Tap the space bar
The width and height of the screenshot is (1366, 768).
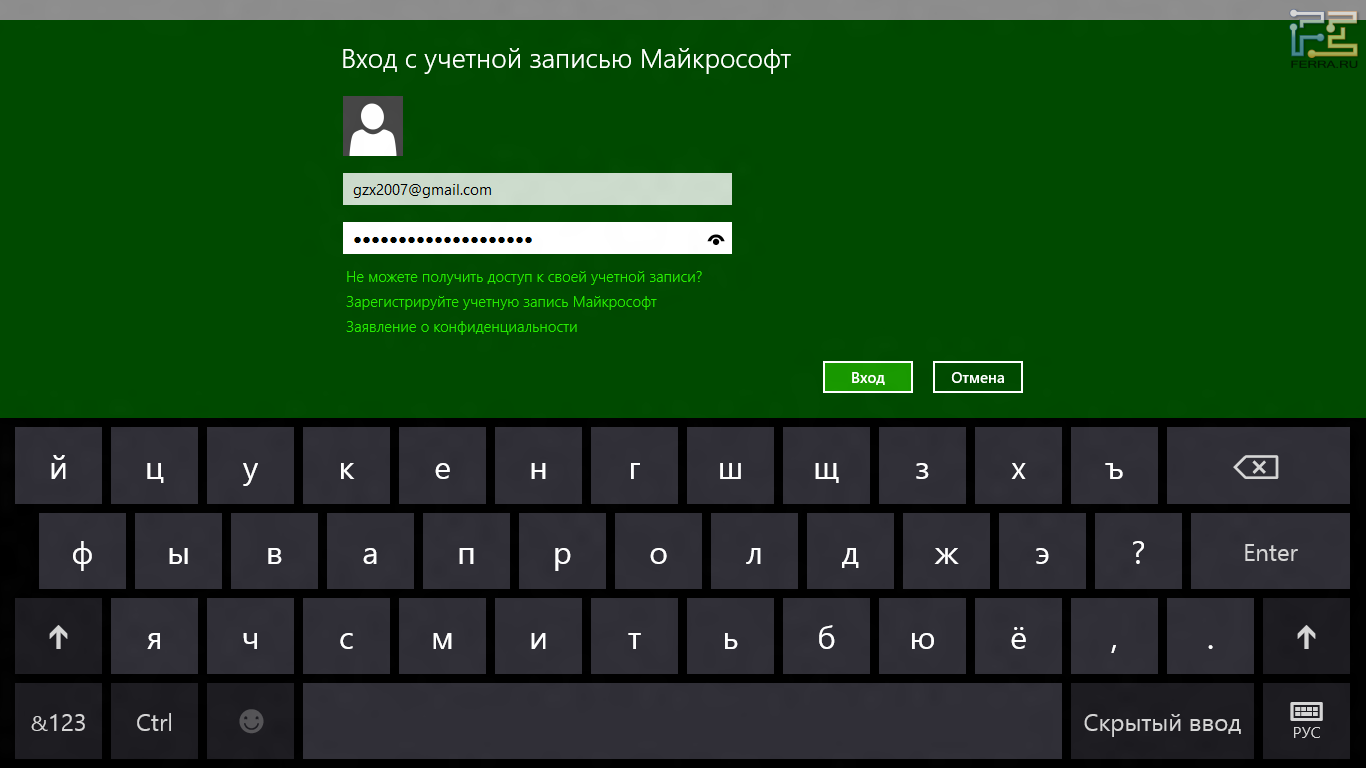682,722
